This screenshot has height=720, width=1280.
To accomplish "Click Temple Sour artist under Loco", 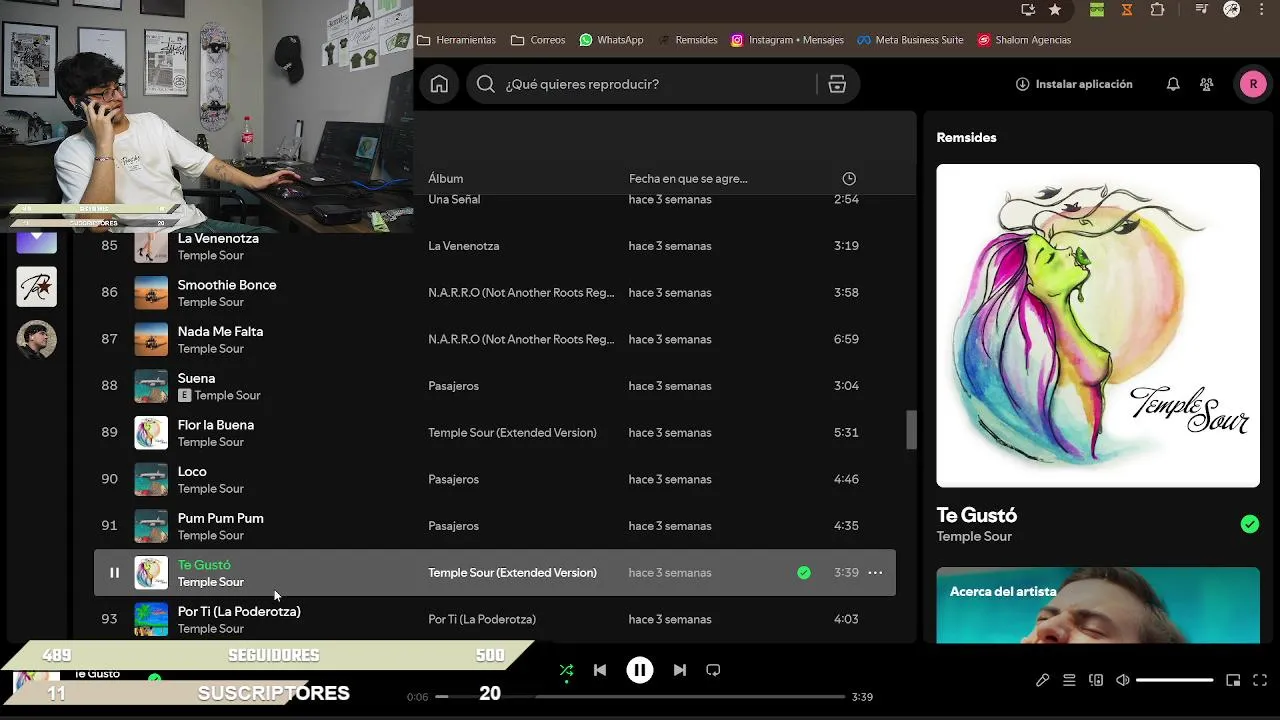I will (211, 489).
